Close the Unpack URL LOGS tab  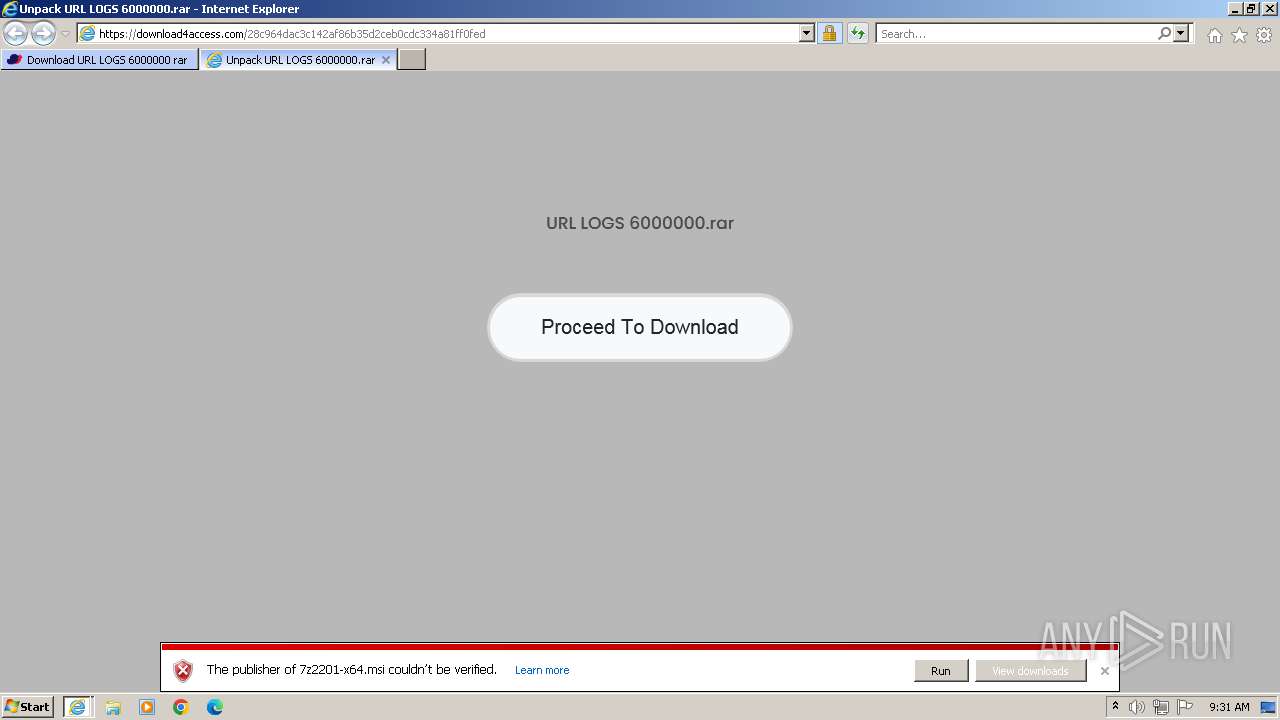(386, 60)
